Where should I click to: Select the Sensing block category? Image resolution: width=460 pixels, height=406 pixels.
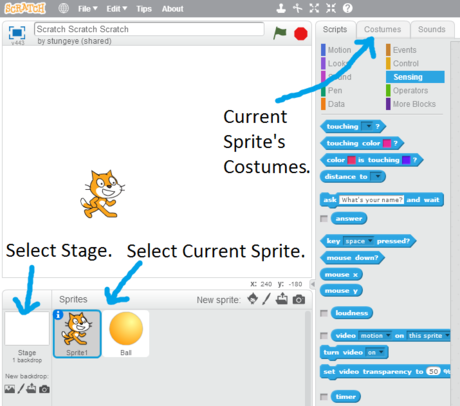click(x=415, y=77)
